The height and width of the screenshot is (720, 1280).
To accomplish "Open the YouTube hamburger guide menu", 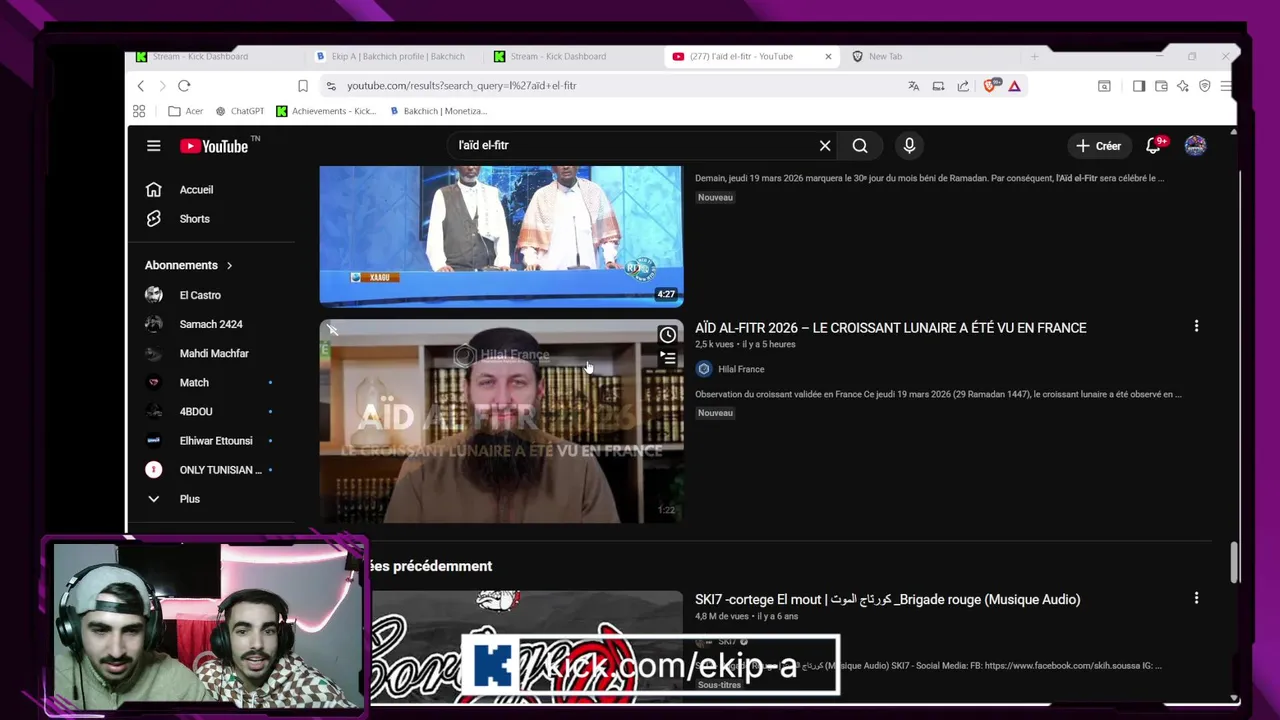I will (153, 145).
